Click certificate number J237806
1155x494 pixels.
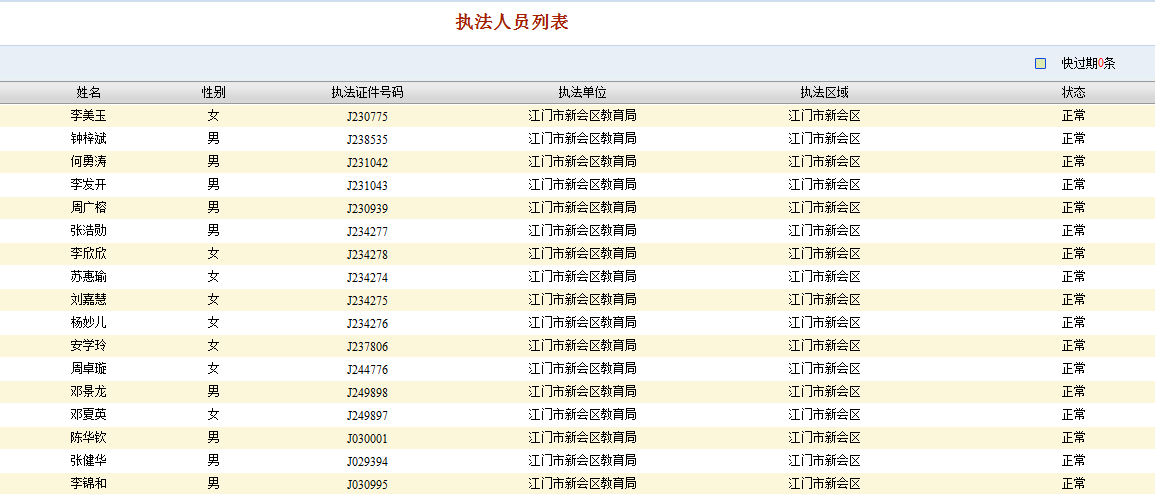tap(368, 346)
